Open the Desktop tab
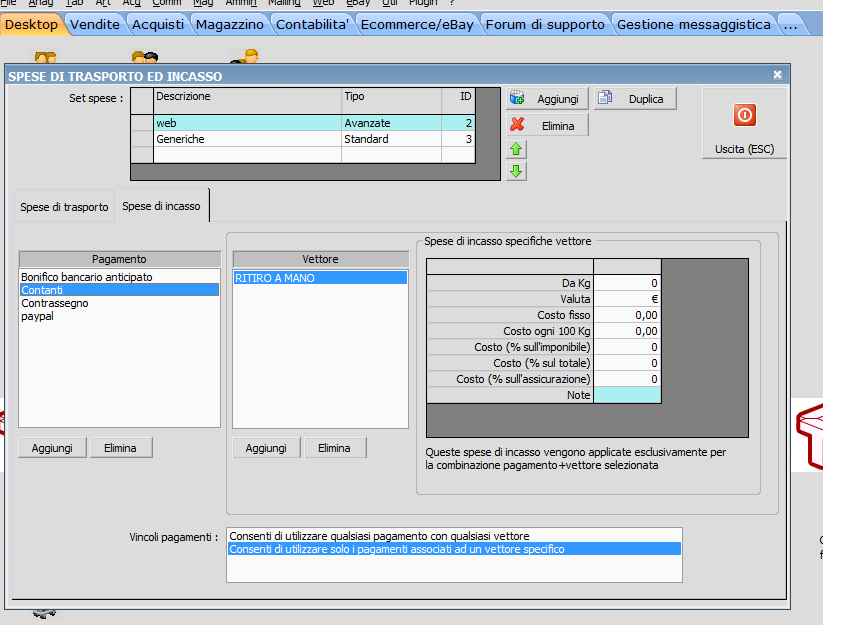This screenshot has width=864, height=625. (x=31, y=25)
